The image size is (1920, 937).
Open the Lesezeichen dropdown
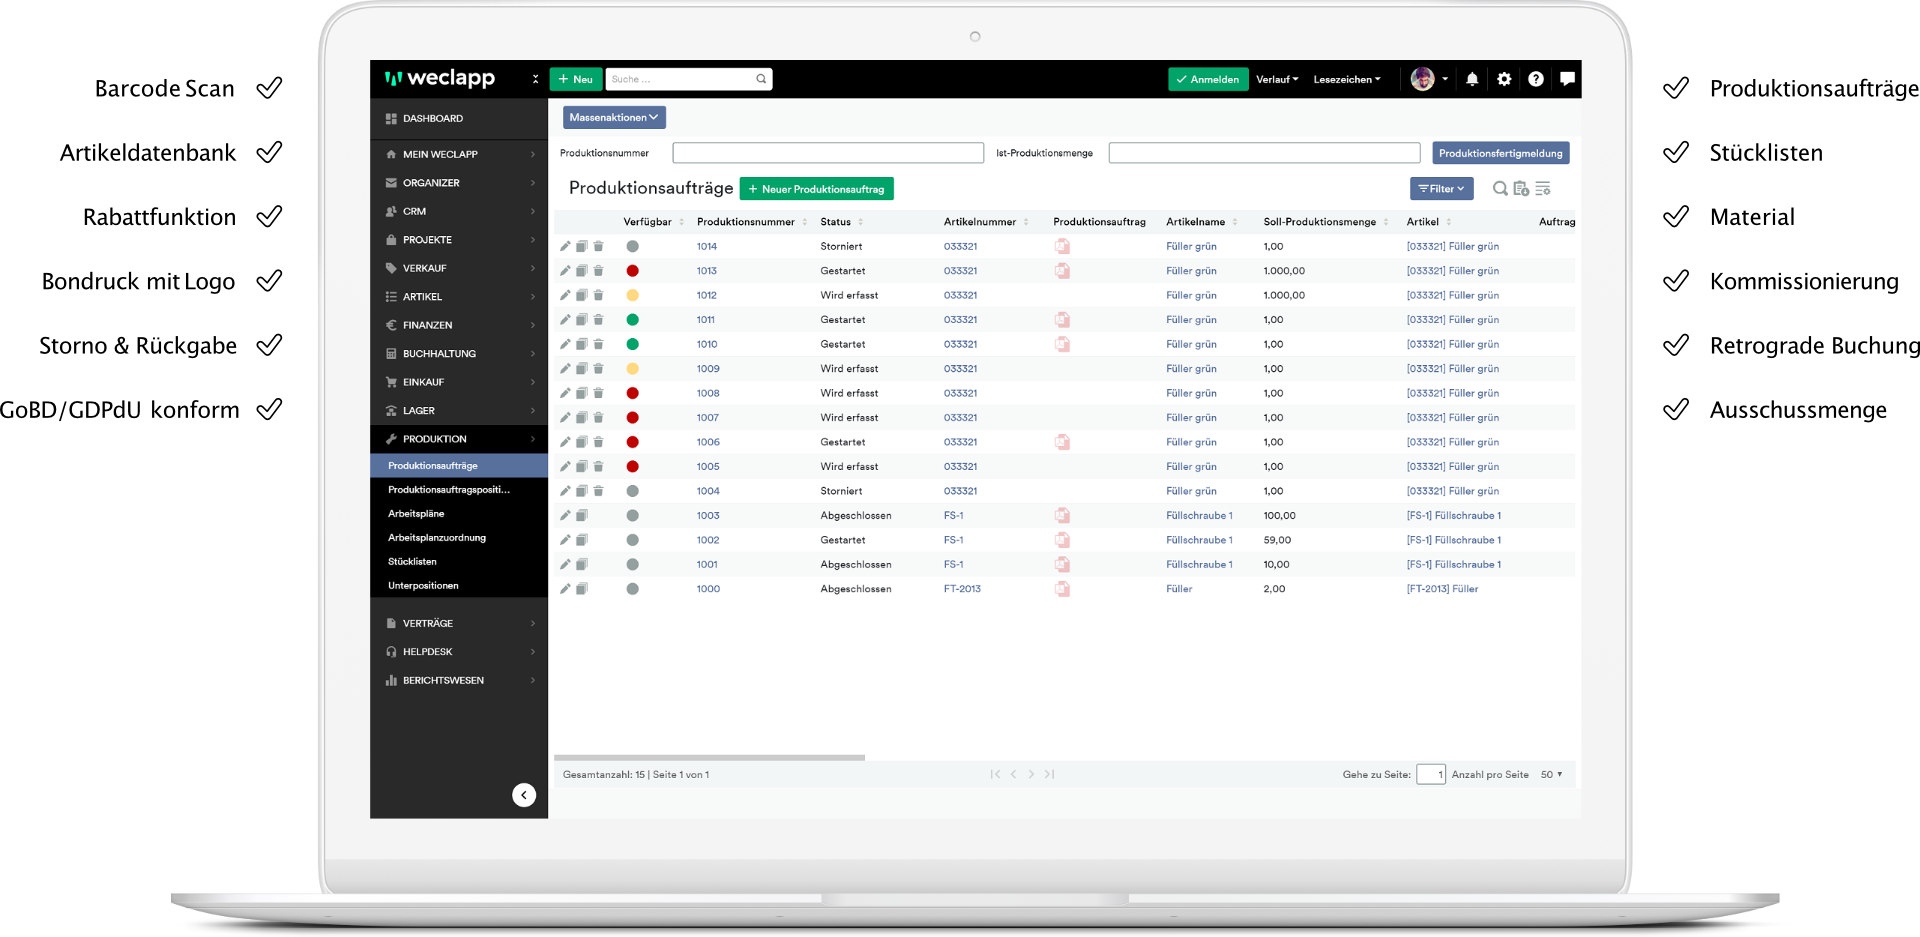tap(1347, 79)
